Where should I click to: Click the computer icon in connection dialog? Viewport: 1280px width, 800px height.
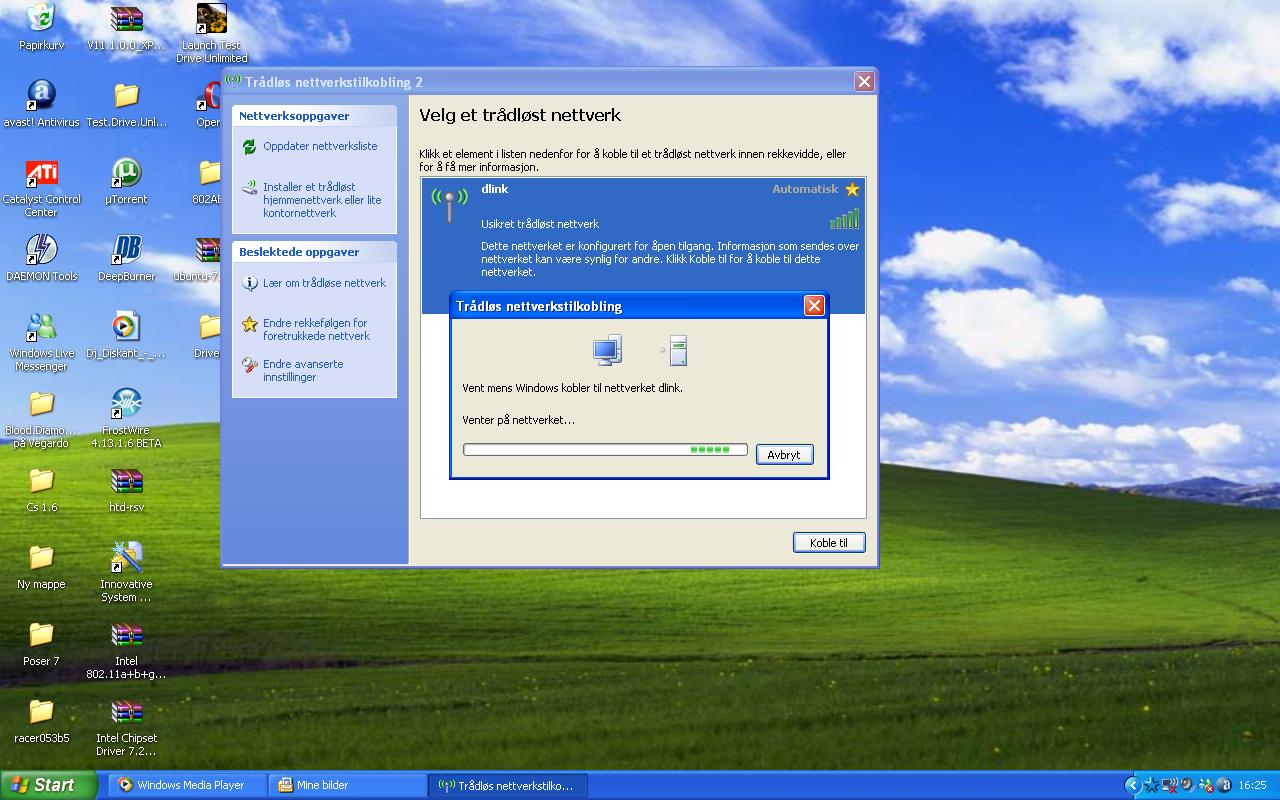coord(607,350)
